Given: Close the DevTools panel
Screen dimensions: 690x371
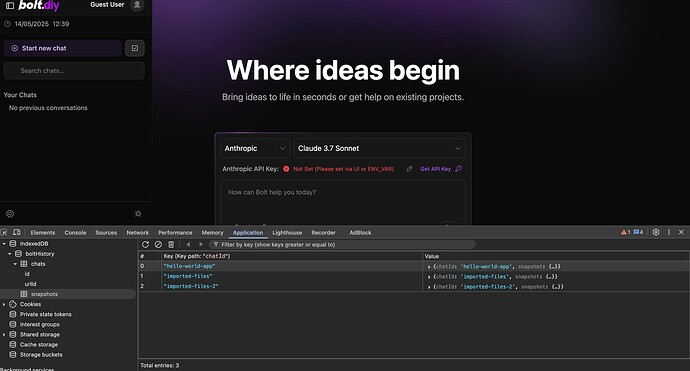Looking at the screenshot, I should click(x=681, y=232).
